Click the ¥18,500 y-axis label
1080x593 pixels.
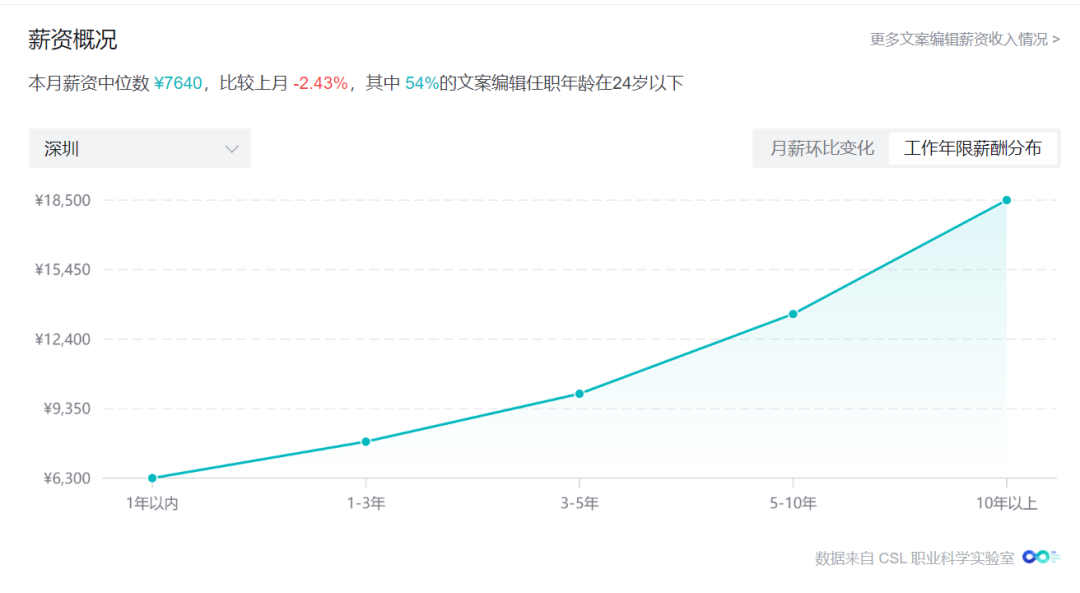point(63,200)
